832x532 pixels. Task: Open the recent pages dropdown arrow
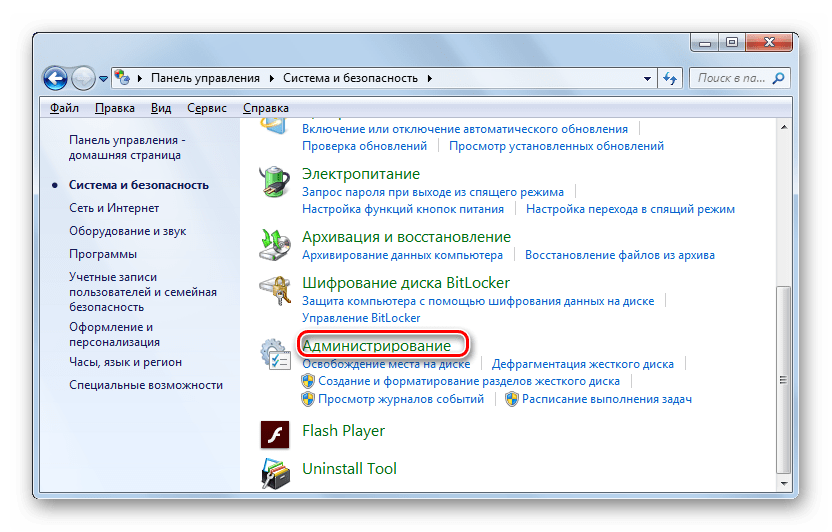tap(103, 79)
